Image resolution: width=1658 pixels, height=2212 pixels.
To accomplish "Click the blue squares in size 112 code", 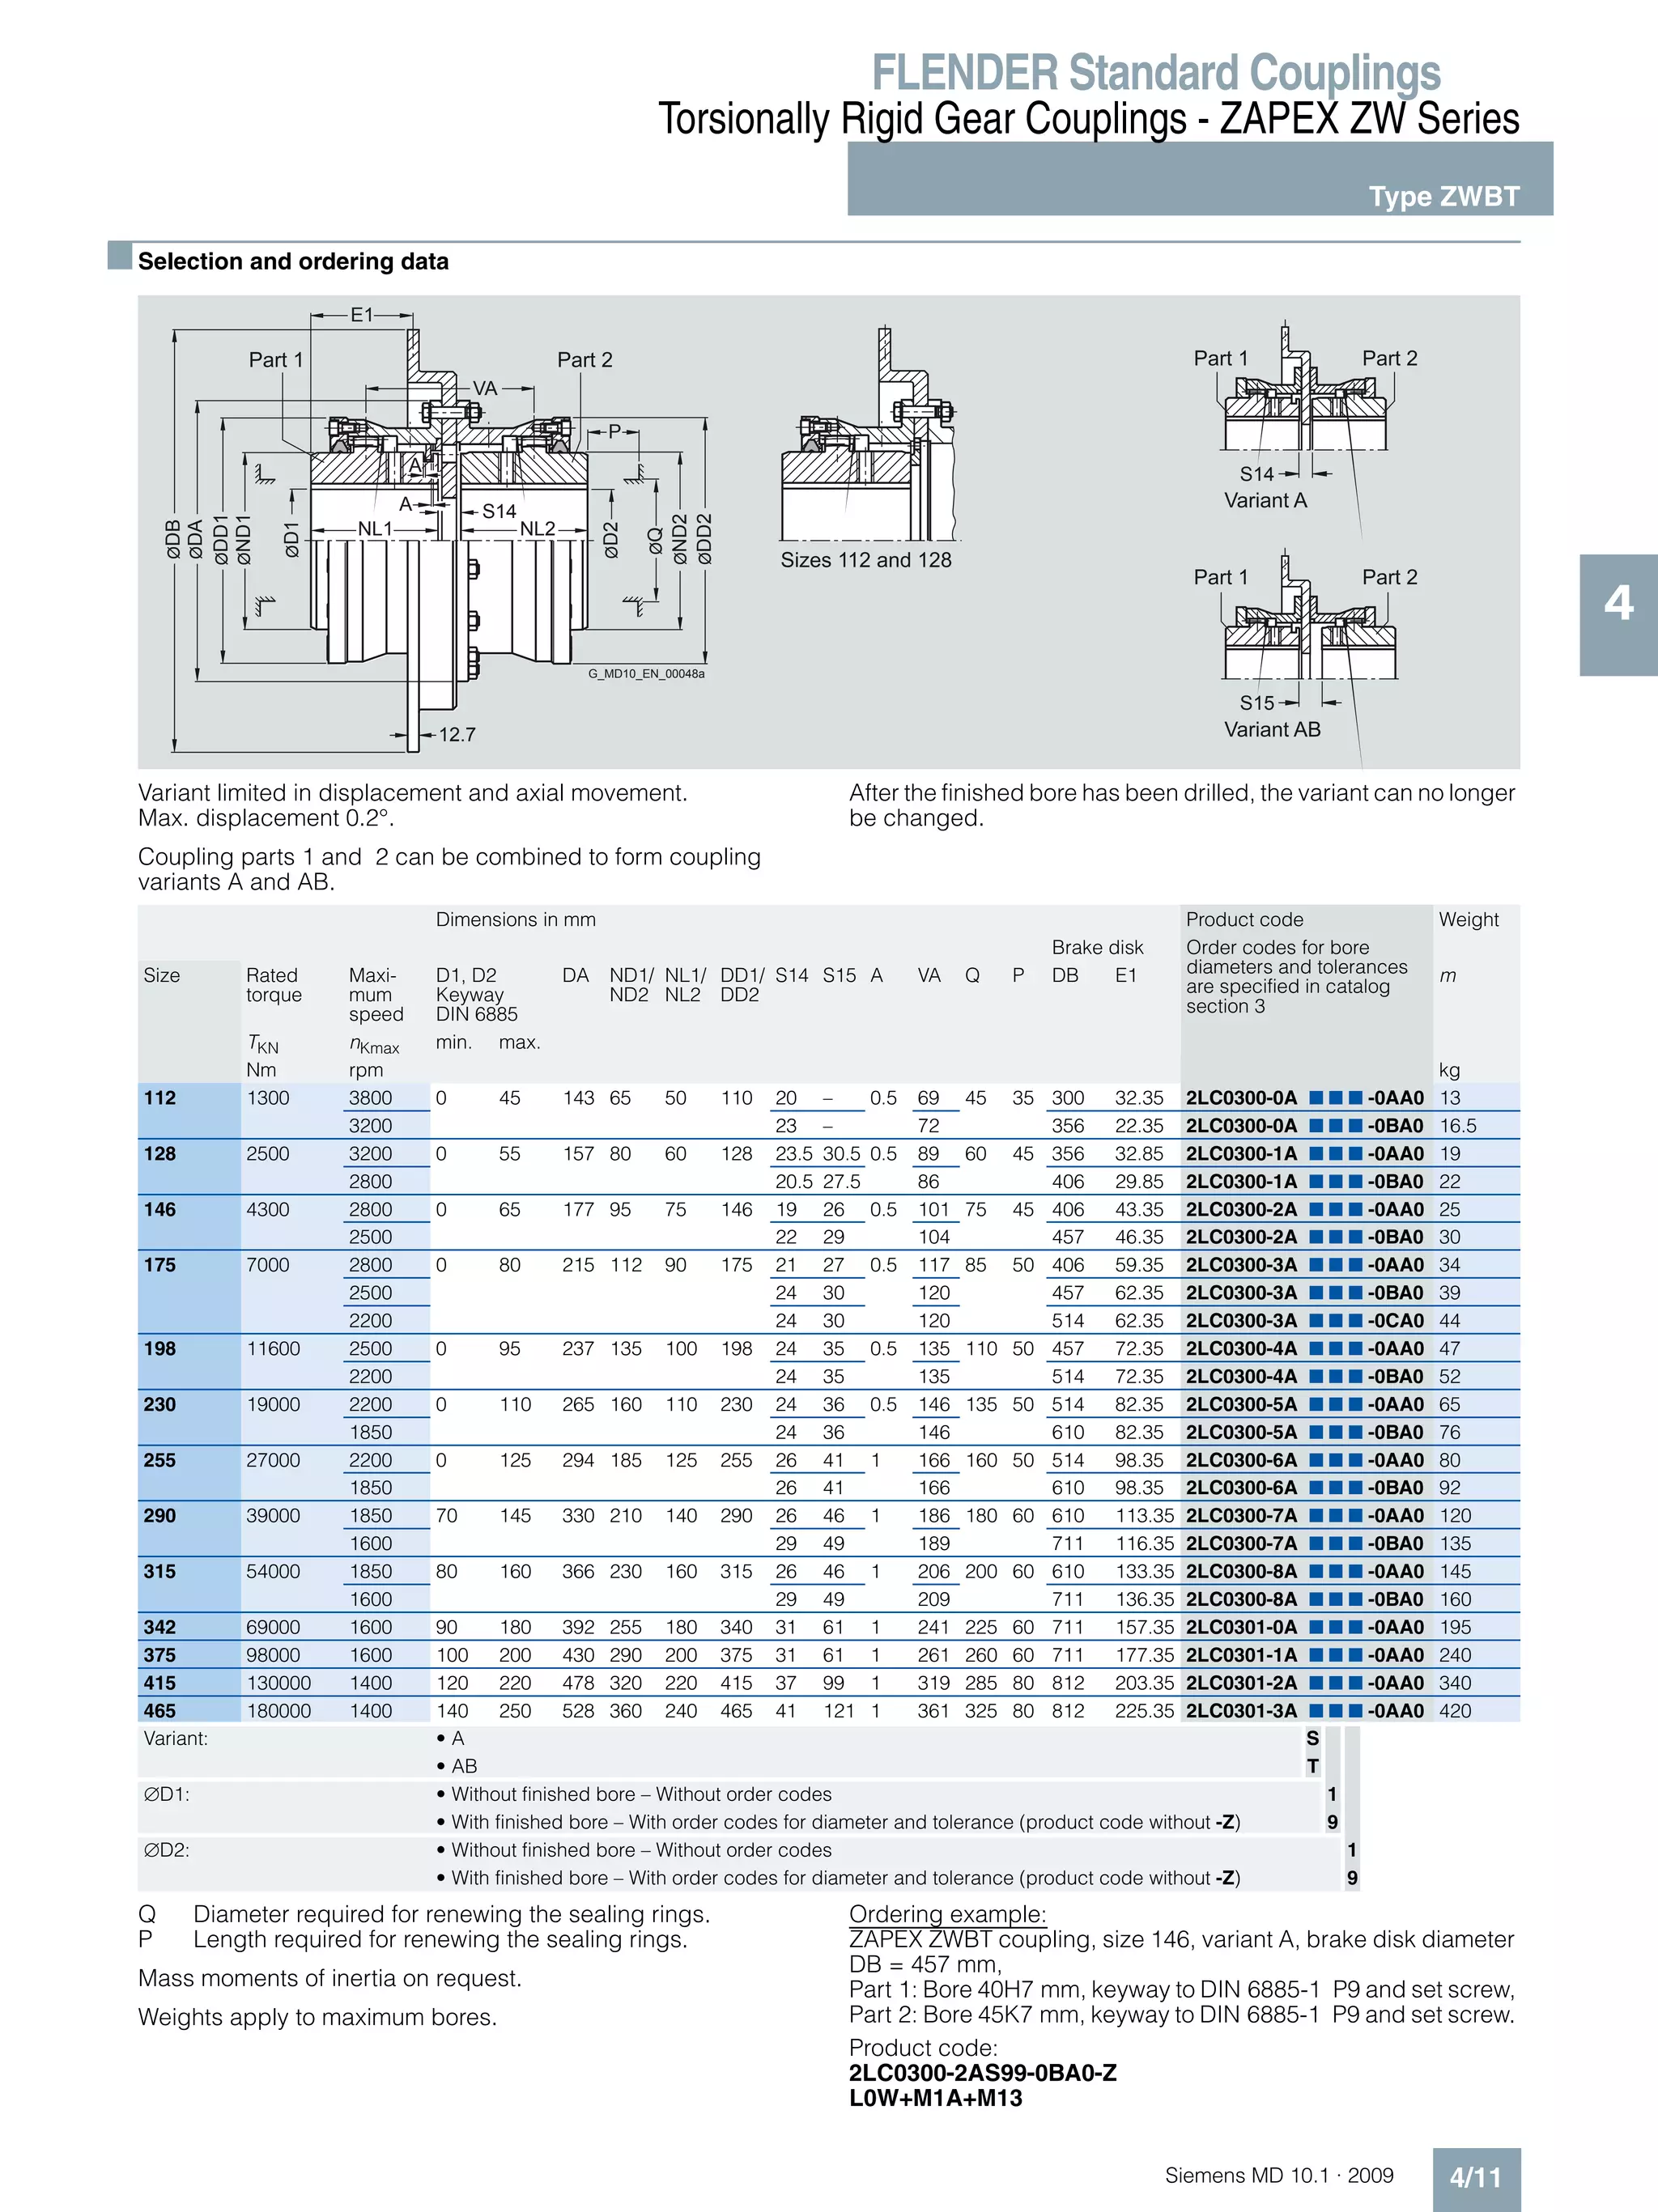I will click(1335, 1098).
